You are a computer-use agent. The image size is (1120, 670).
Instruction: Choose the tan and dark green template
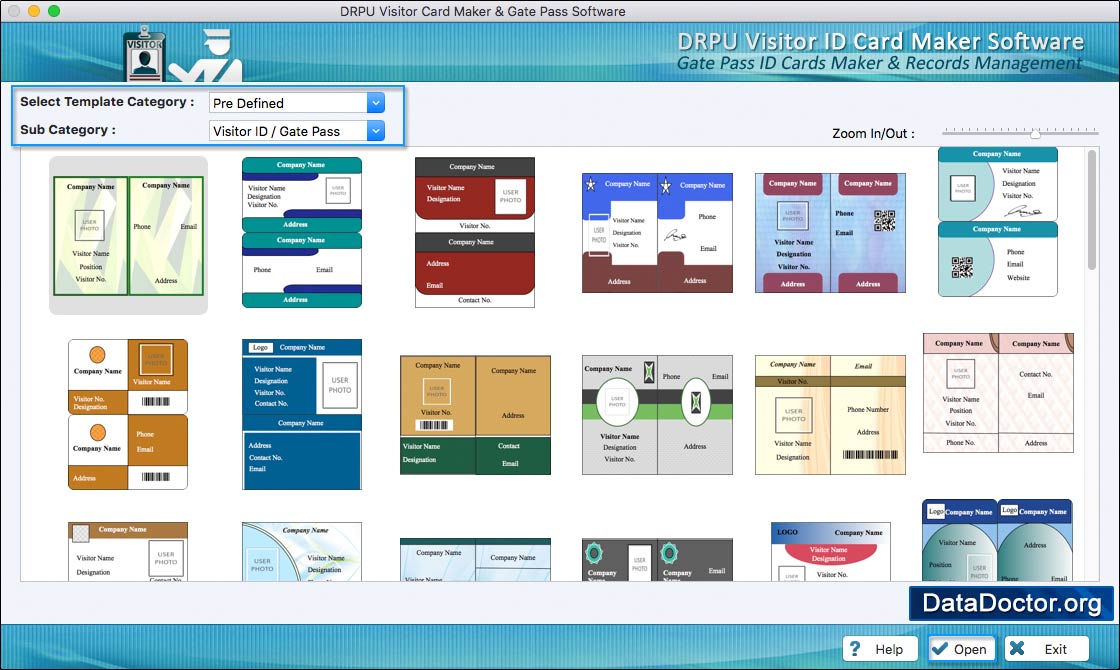click(x=475, y=415)
